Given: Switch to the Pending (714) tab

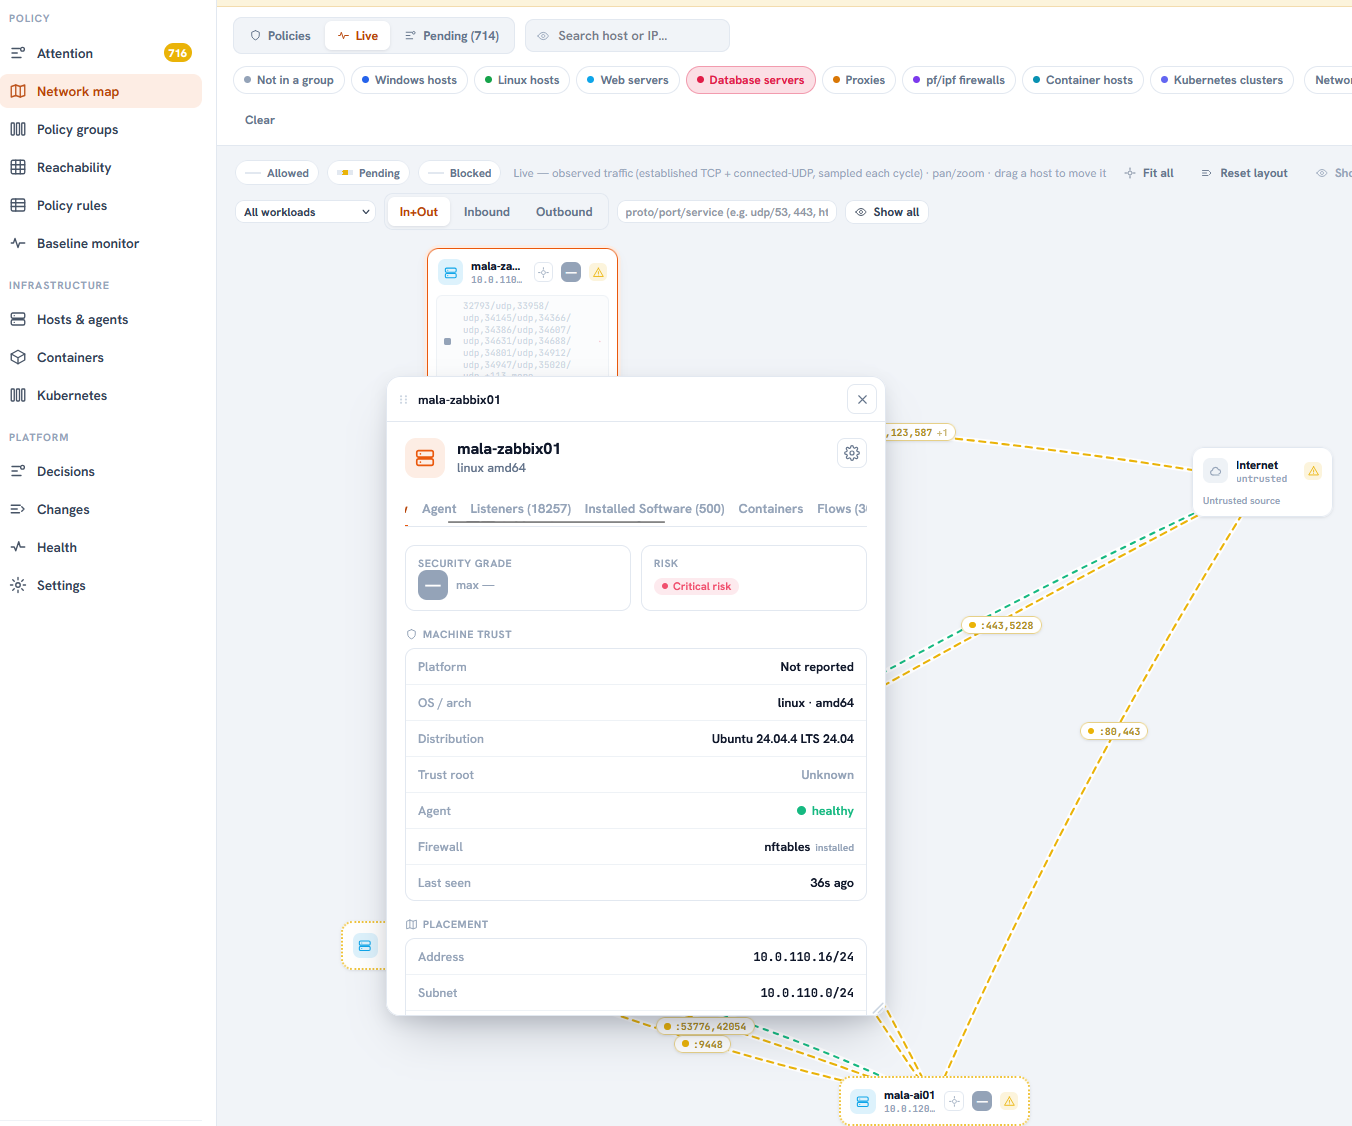Looking at the screenshot, I should [452, 36].
